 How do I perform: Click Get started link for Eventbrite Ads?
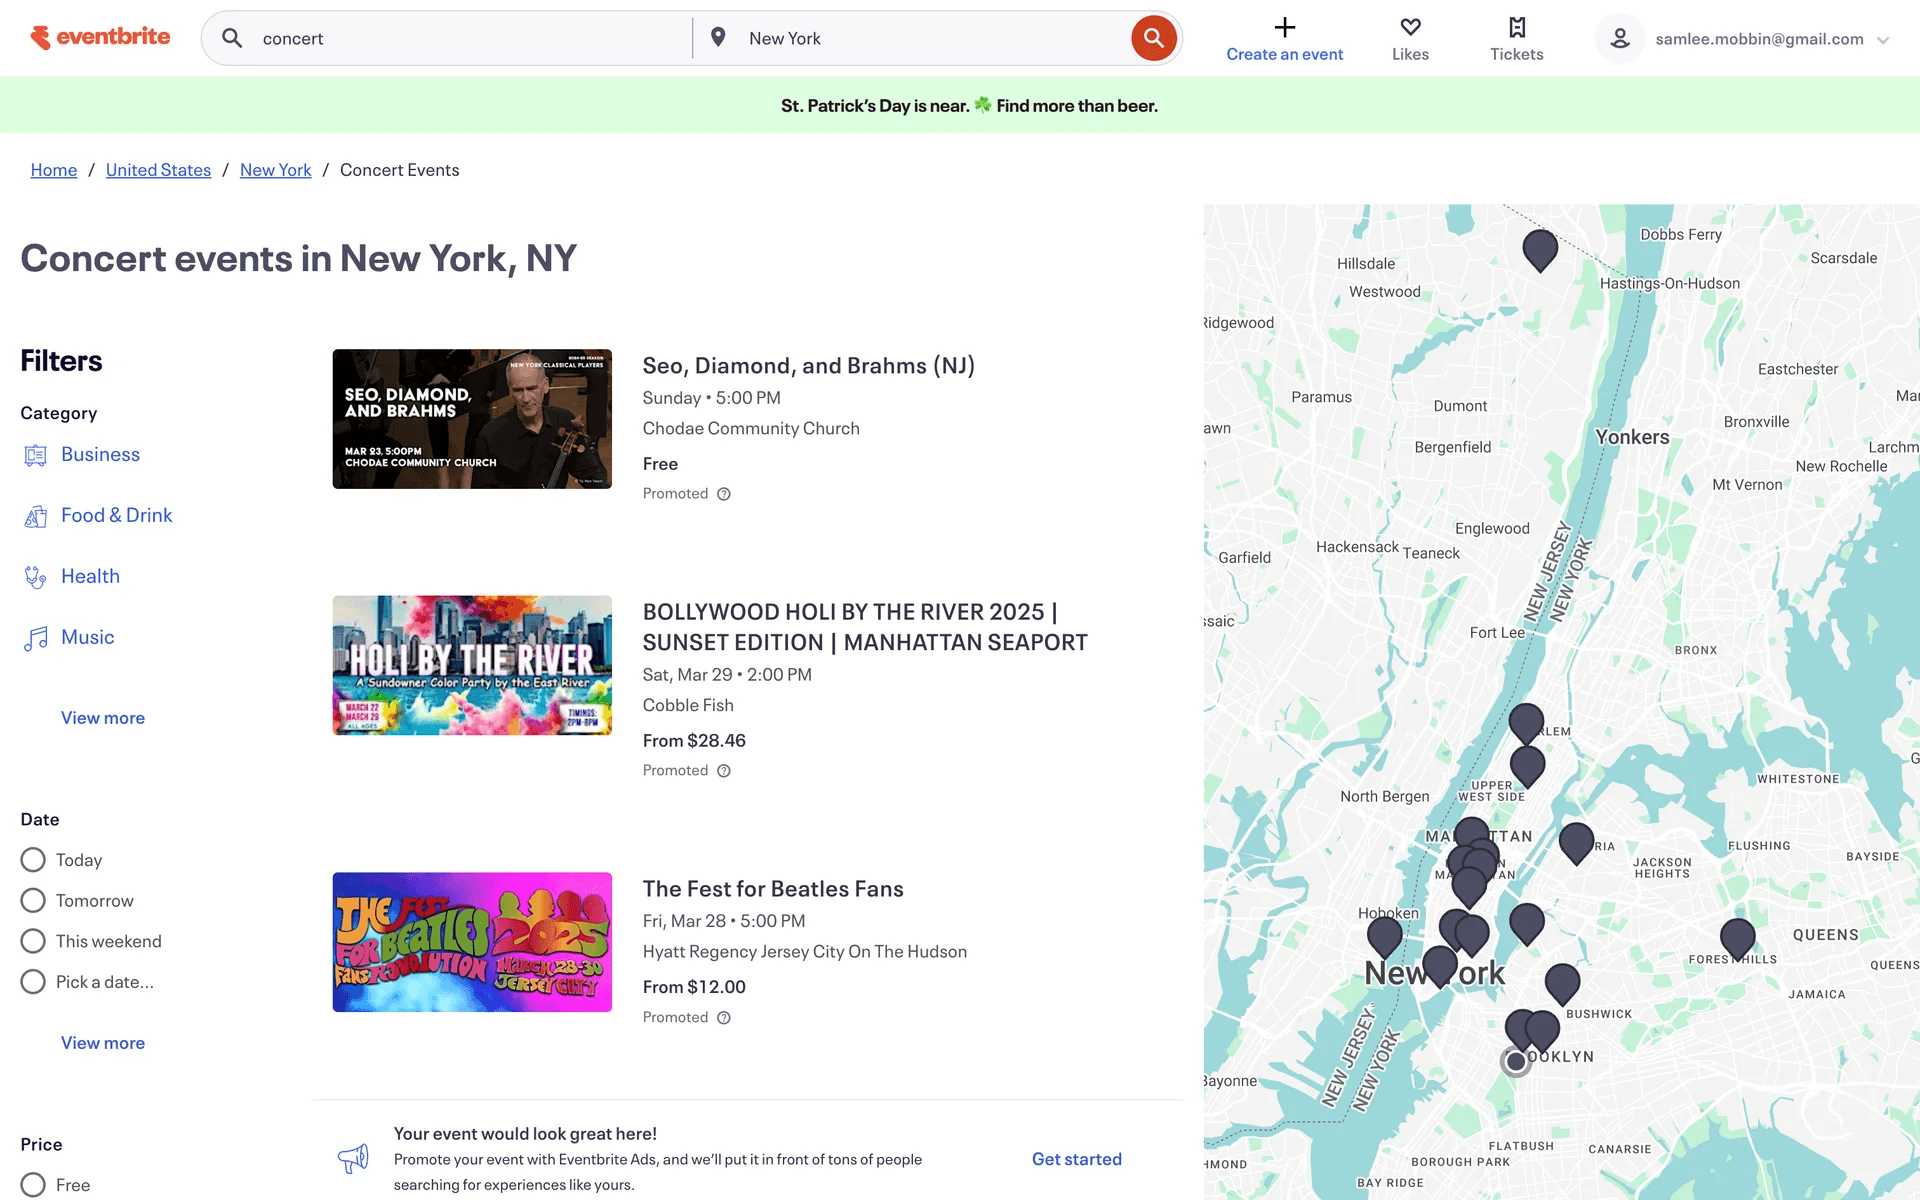tap(1076, 1159)
